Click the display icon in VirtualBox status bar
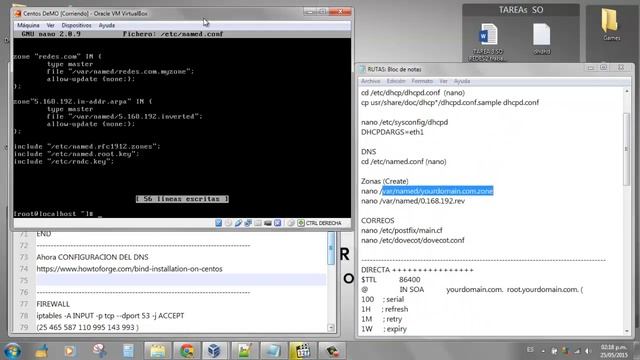This screenshot has height=360, width=640. pos(268,223)
